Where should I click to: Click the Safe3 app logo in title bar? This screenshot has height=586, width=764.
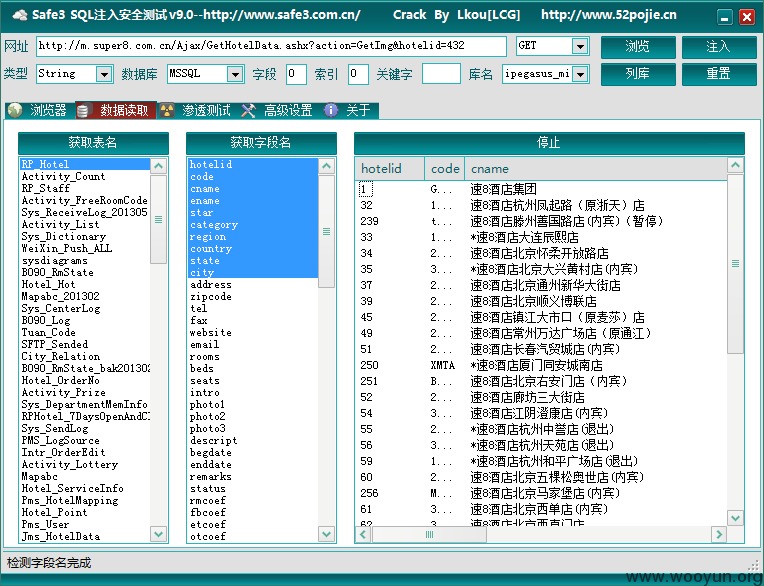pyautogui.click(x=20, y=15)
